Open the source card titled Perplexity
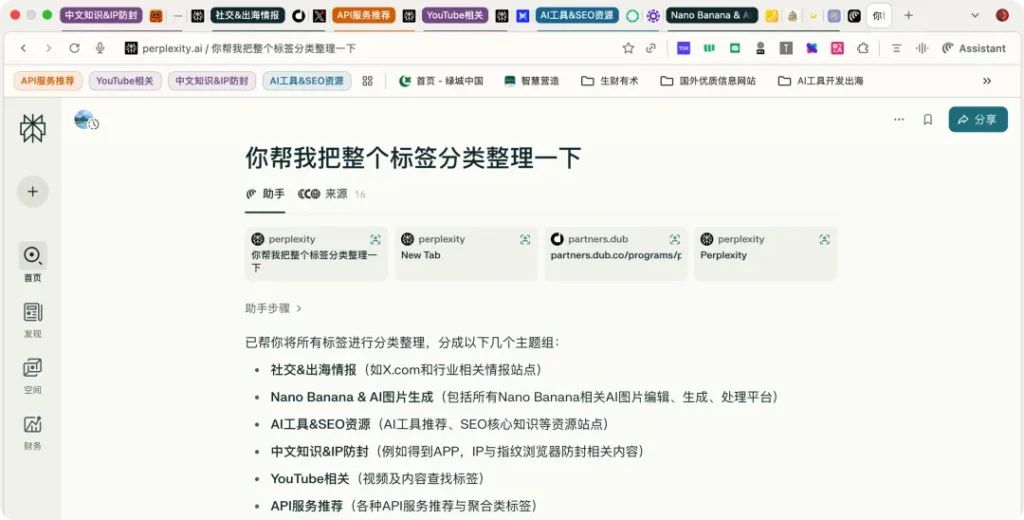The height and width of the screenshot is (520, 1024). (765, 253)
